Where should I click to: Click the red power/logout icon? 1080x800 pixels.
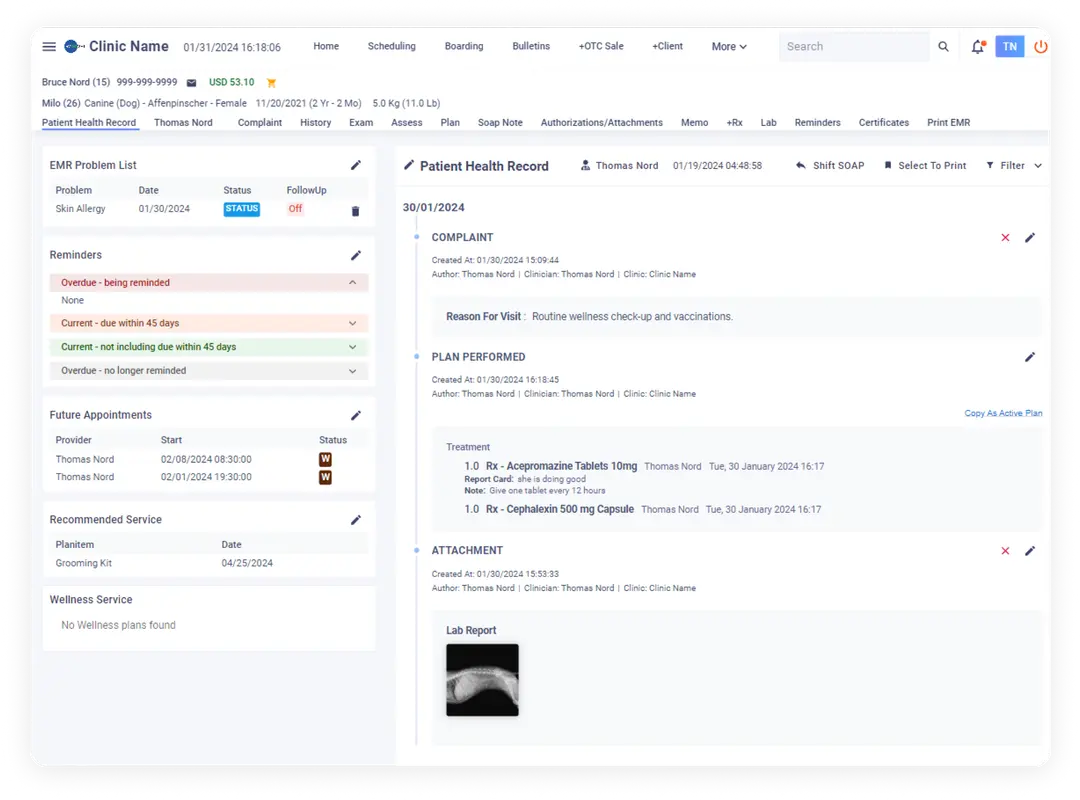point(1041,46)
